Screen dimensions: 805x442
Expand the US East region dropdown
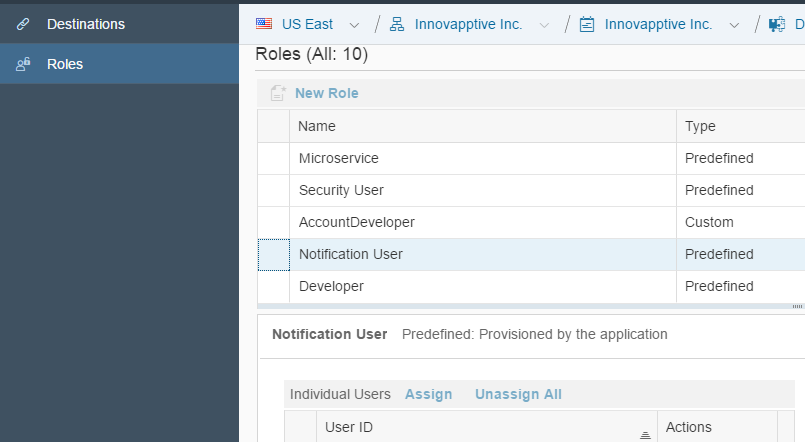coord(354,25)
